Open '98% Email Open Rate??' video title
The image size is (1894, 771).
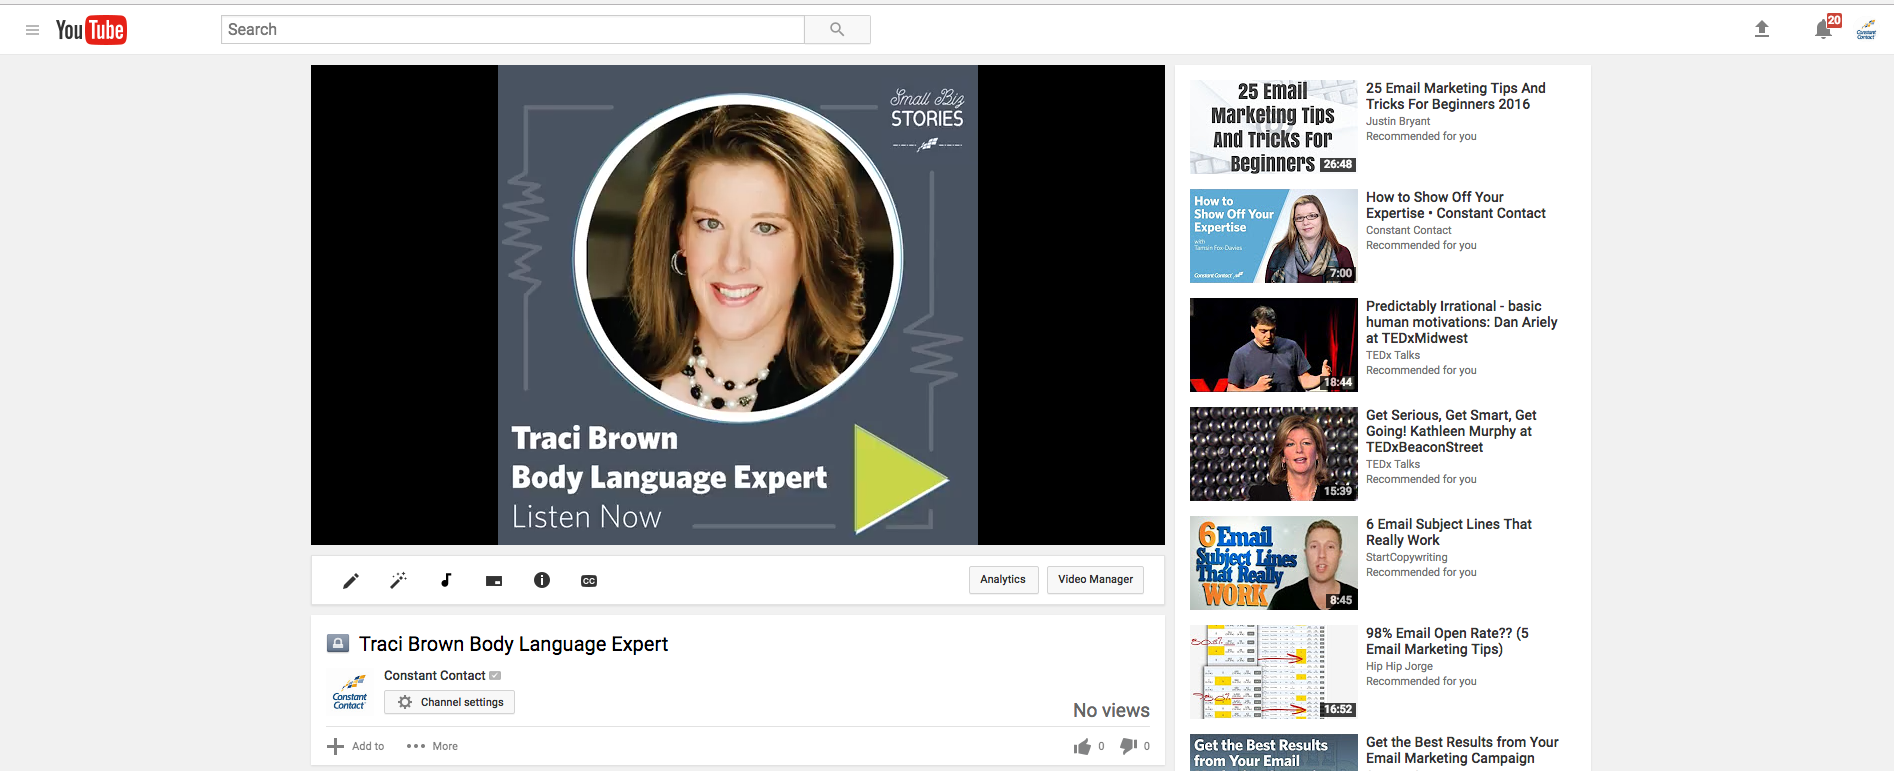(1447, 641)
